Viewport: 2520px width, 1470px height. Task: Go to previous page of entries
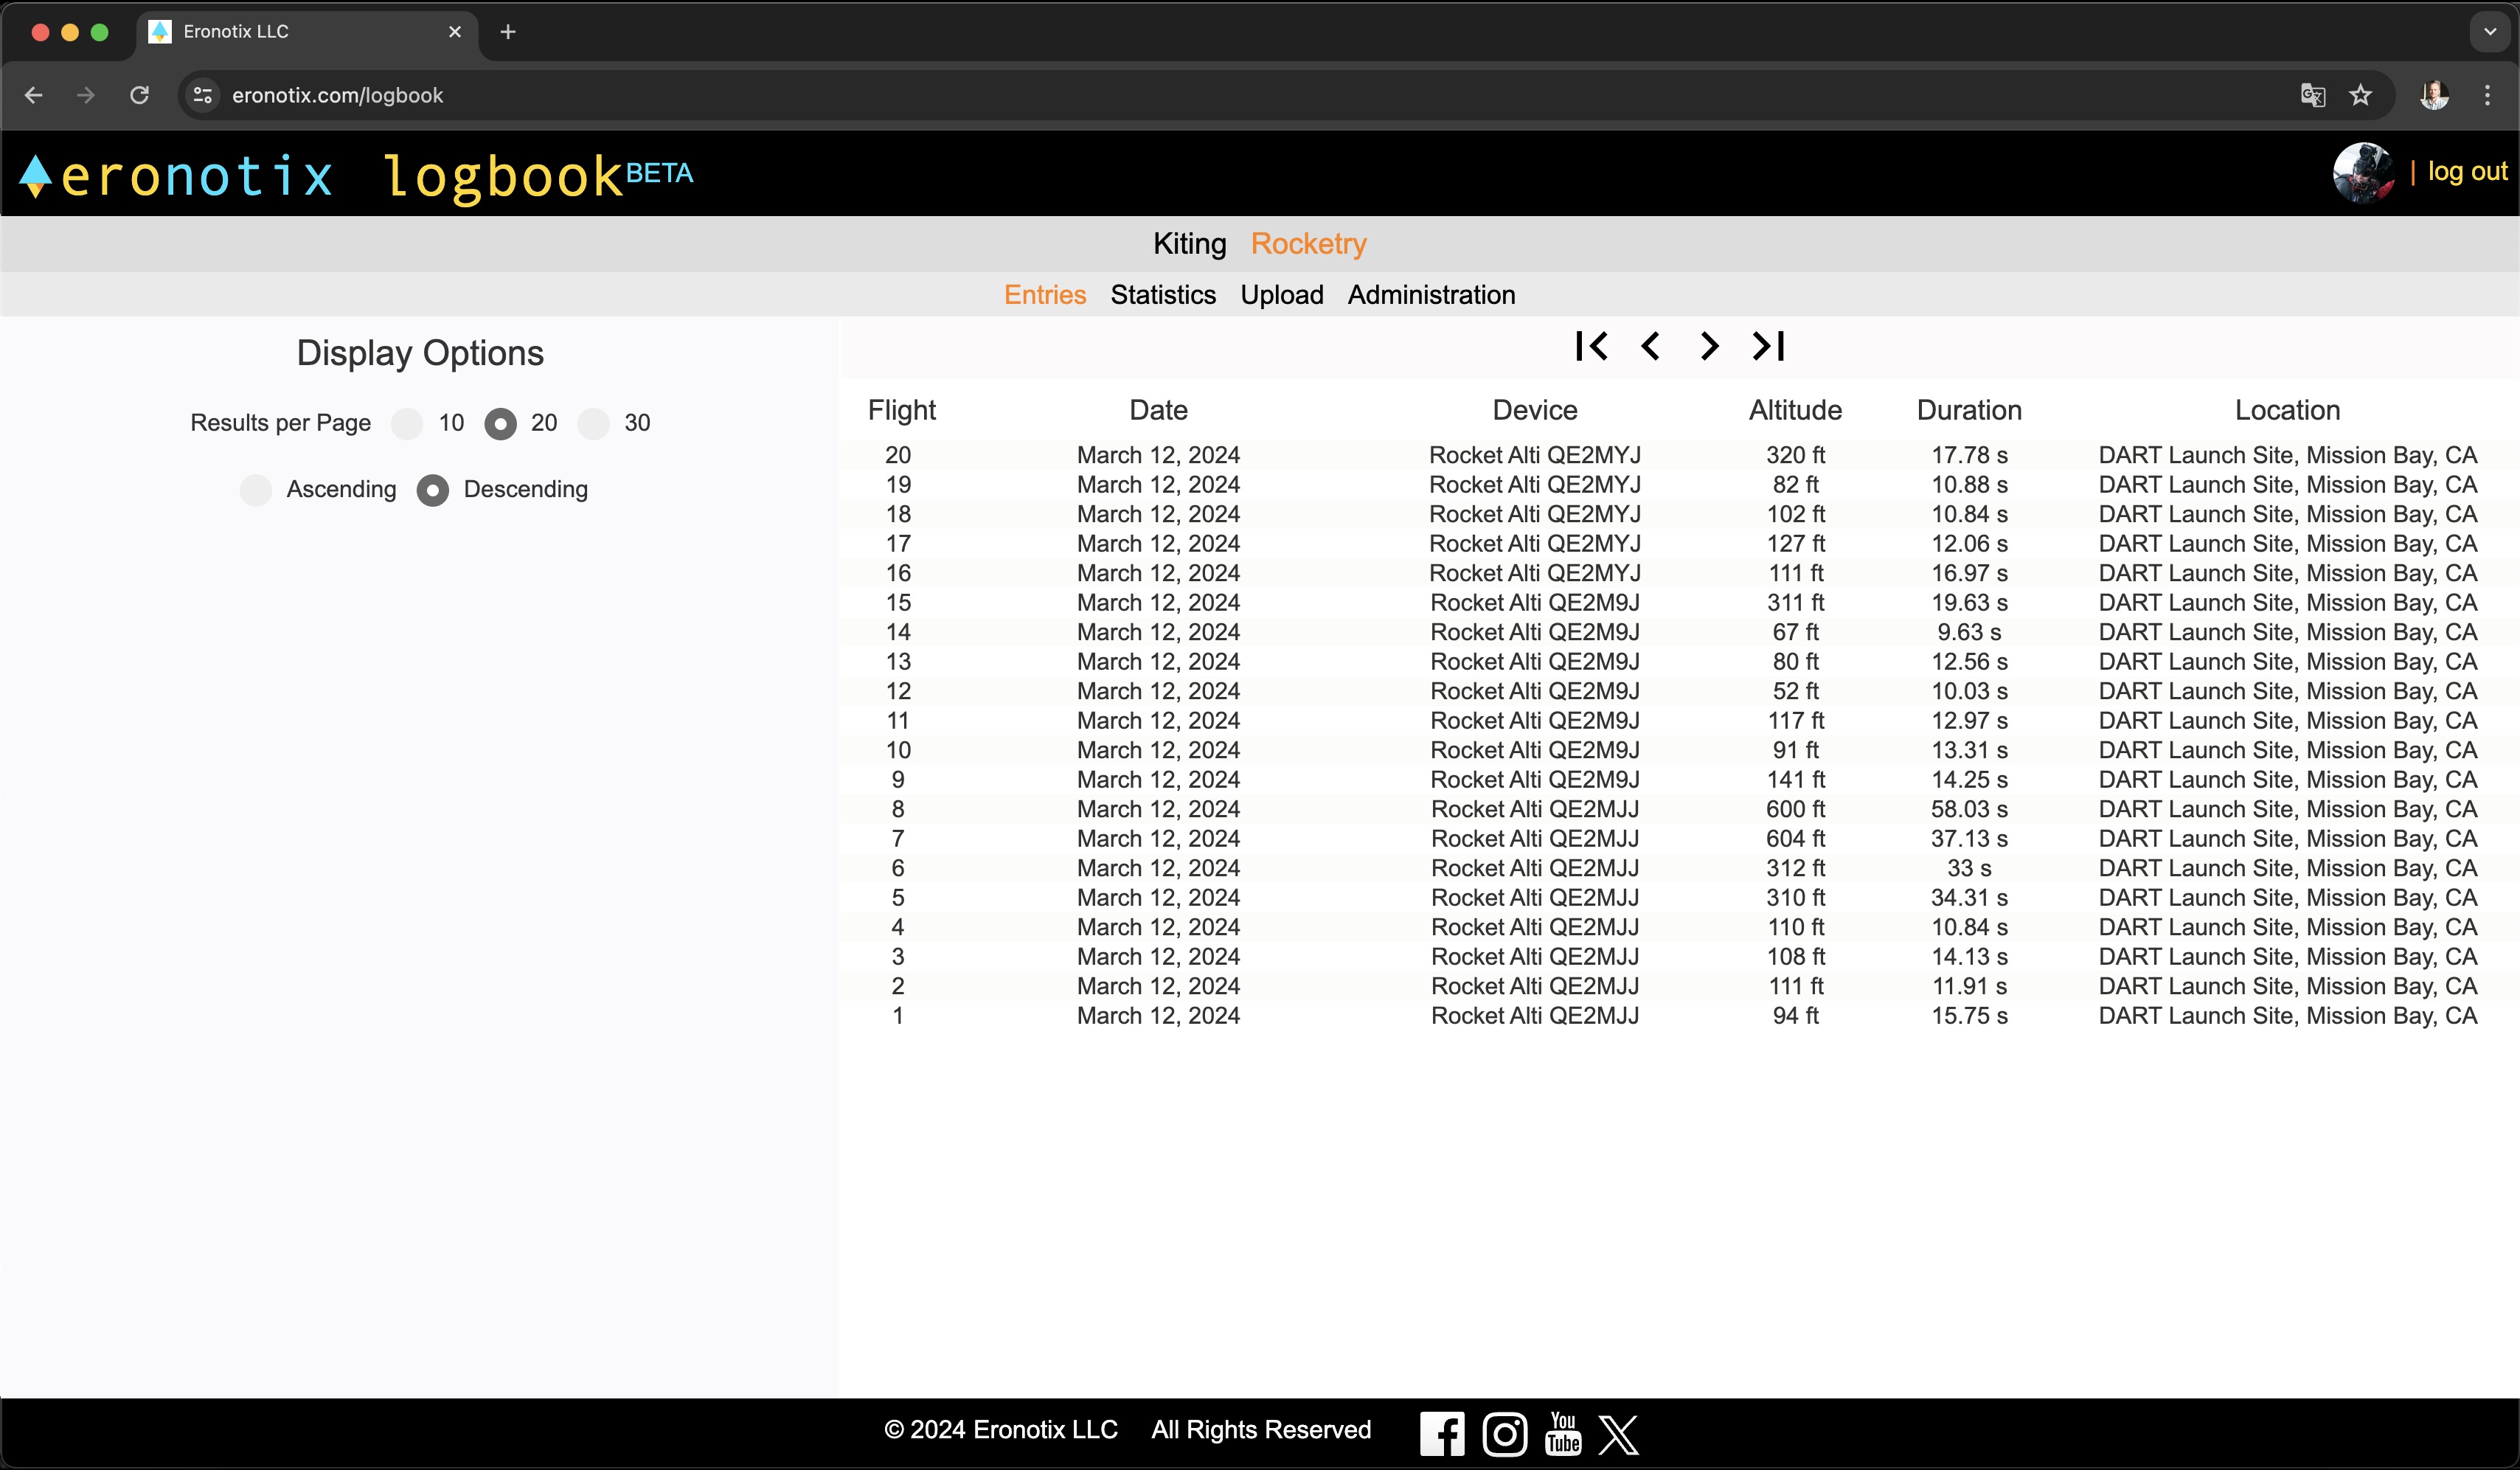[1651, 346]
